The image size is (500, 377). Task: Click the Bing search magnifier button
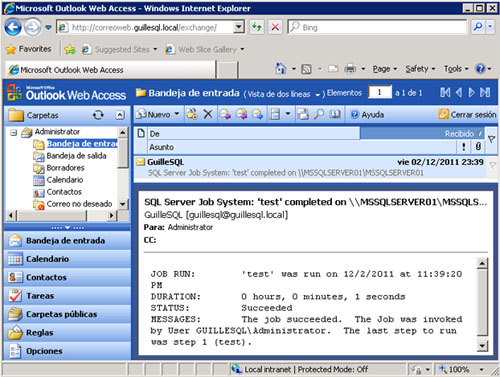click(478, 27)
